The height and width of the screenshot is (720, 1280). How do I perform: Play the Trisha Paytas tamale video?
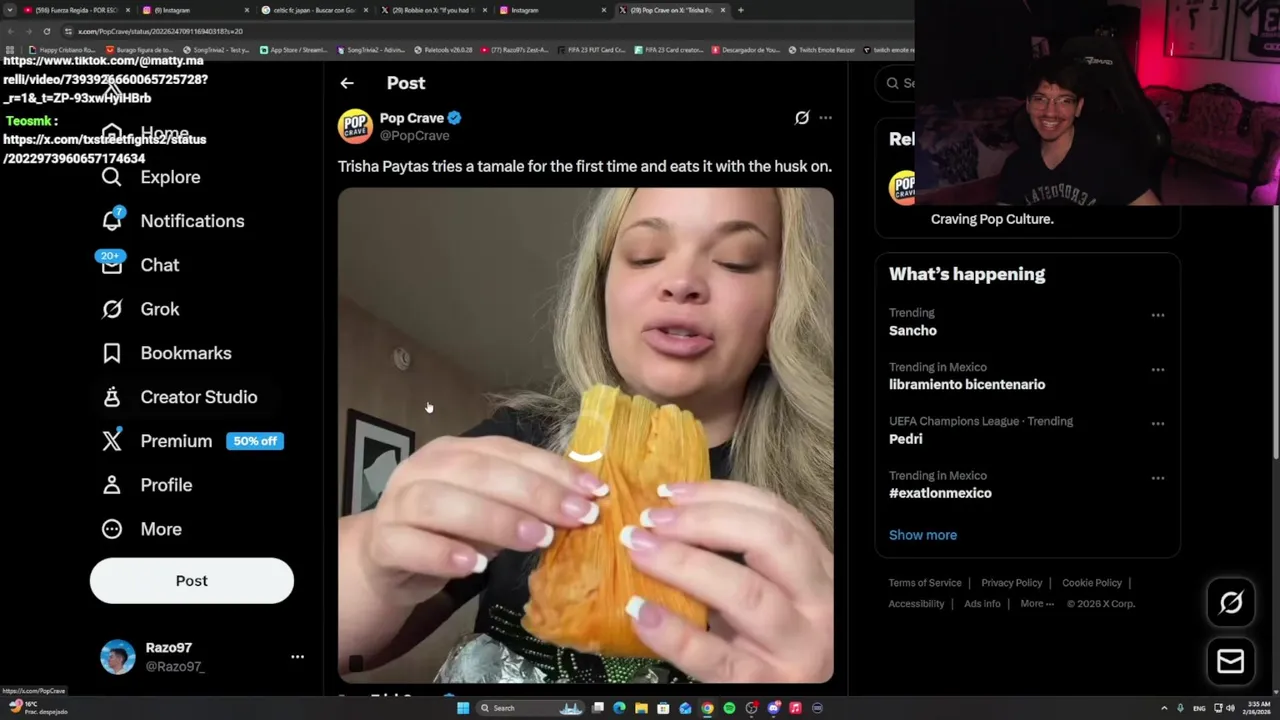pyautogui.click(x=585, y=435)
